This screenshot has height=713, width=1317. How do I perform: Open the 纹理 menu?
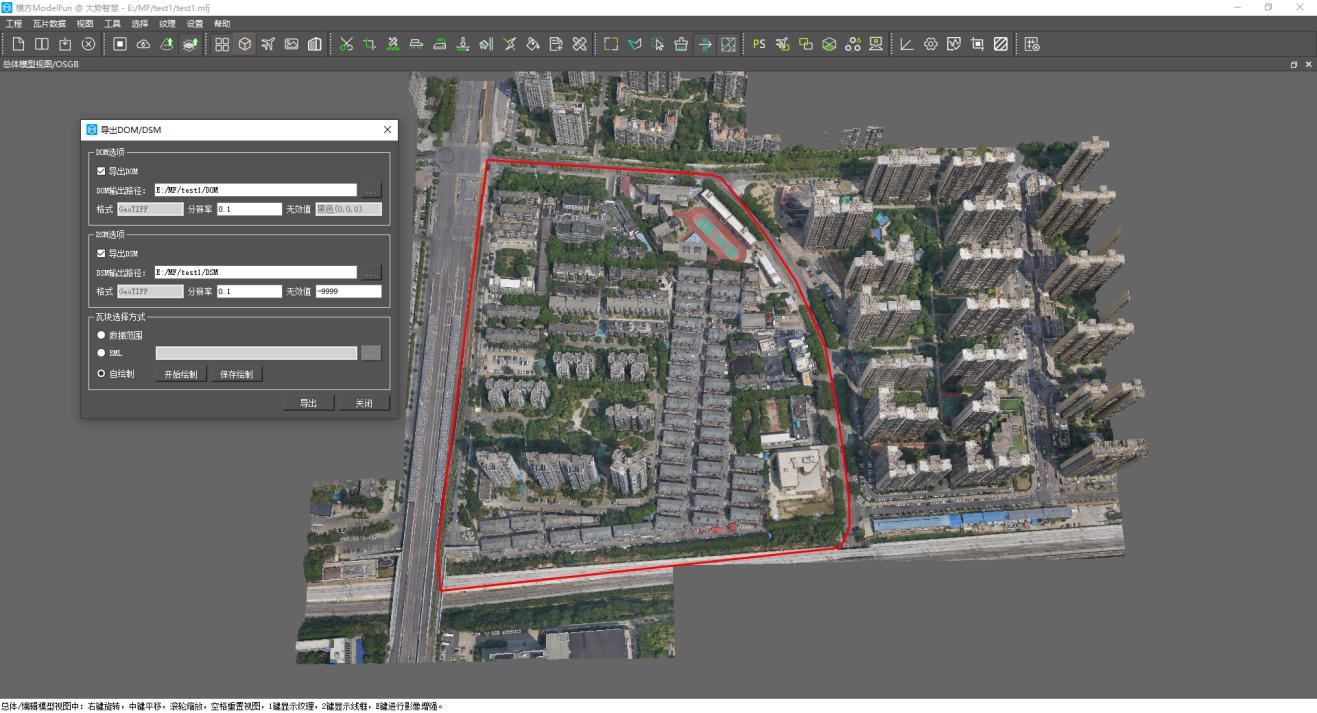(167, 23)
